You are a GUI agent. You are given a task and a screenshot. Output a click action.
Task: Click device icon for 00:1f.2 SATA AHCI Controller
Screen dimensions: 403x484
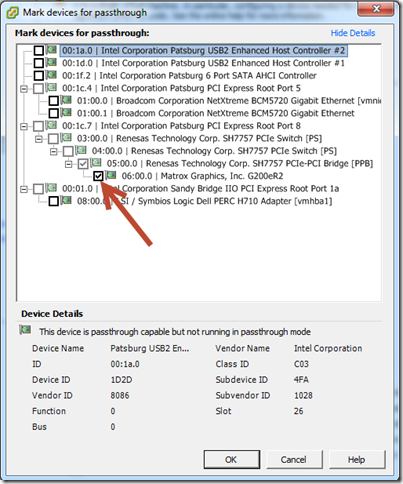click(x=51, y=75)
